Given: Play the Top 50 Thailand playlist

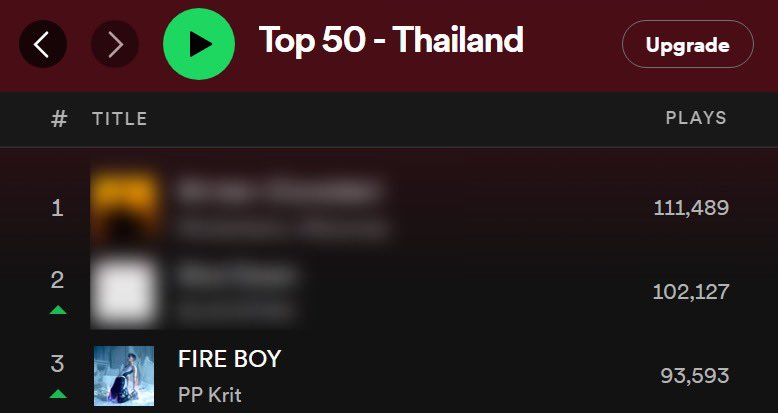Looking at the screenshot, I should 199,44.
